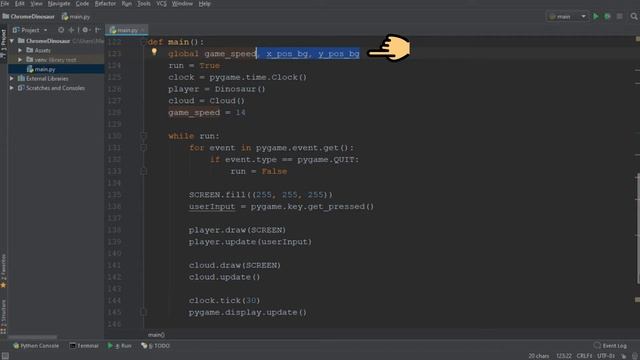Place cursor on game_speed = 14 line
The image size is (640, 360).
[x=207, y=113]
